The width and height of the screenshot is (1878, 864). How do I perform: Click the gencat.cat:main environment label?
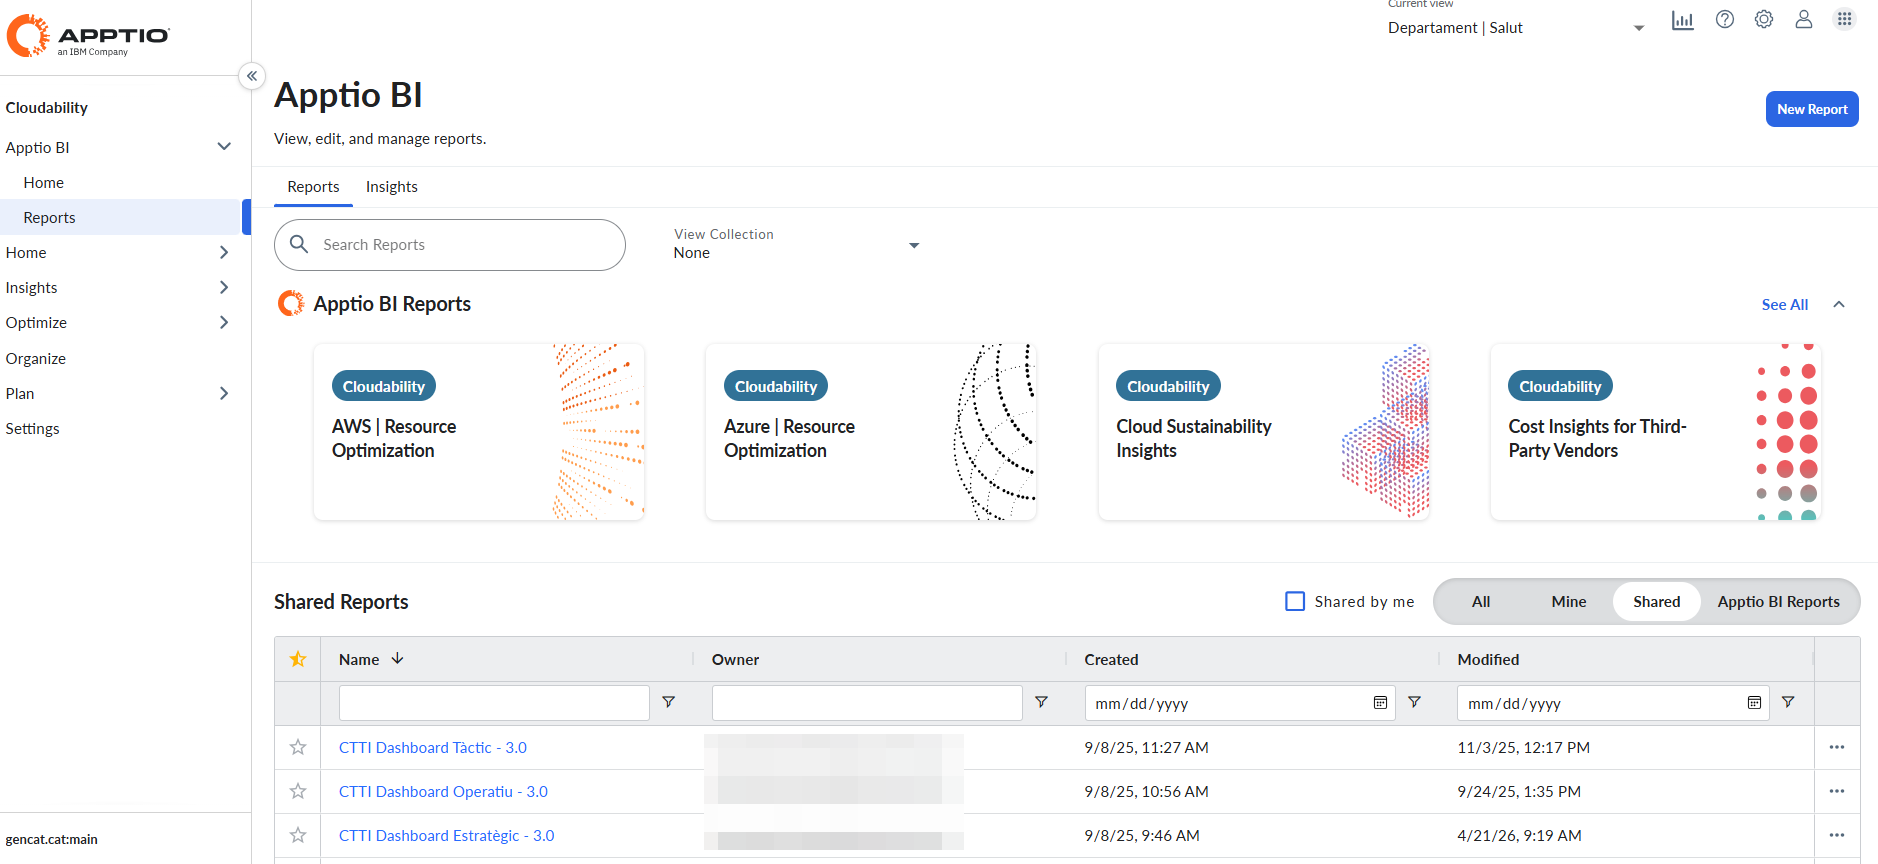tap(52, 839)
